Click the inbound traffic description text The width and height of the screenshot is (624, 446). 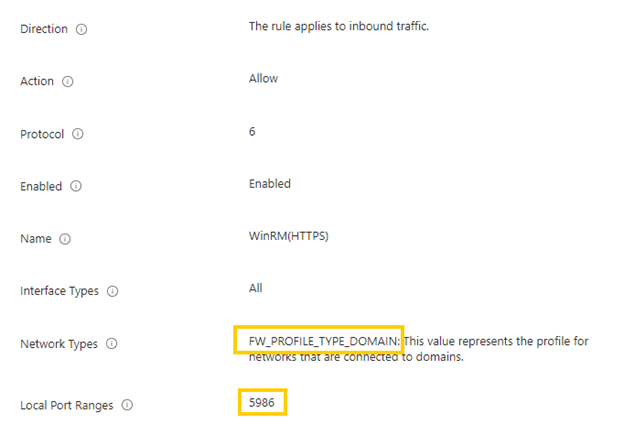point(339,26)
